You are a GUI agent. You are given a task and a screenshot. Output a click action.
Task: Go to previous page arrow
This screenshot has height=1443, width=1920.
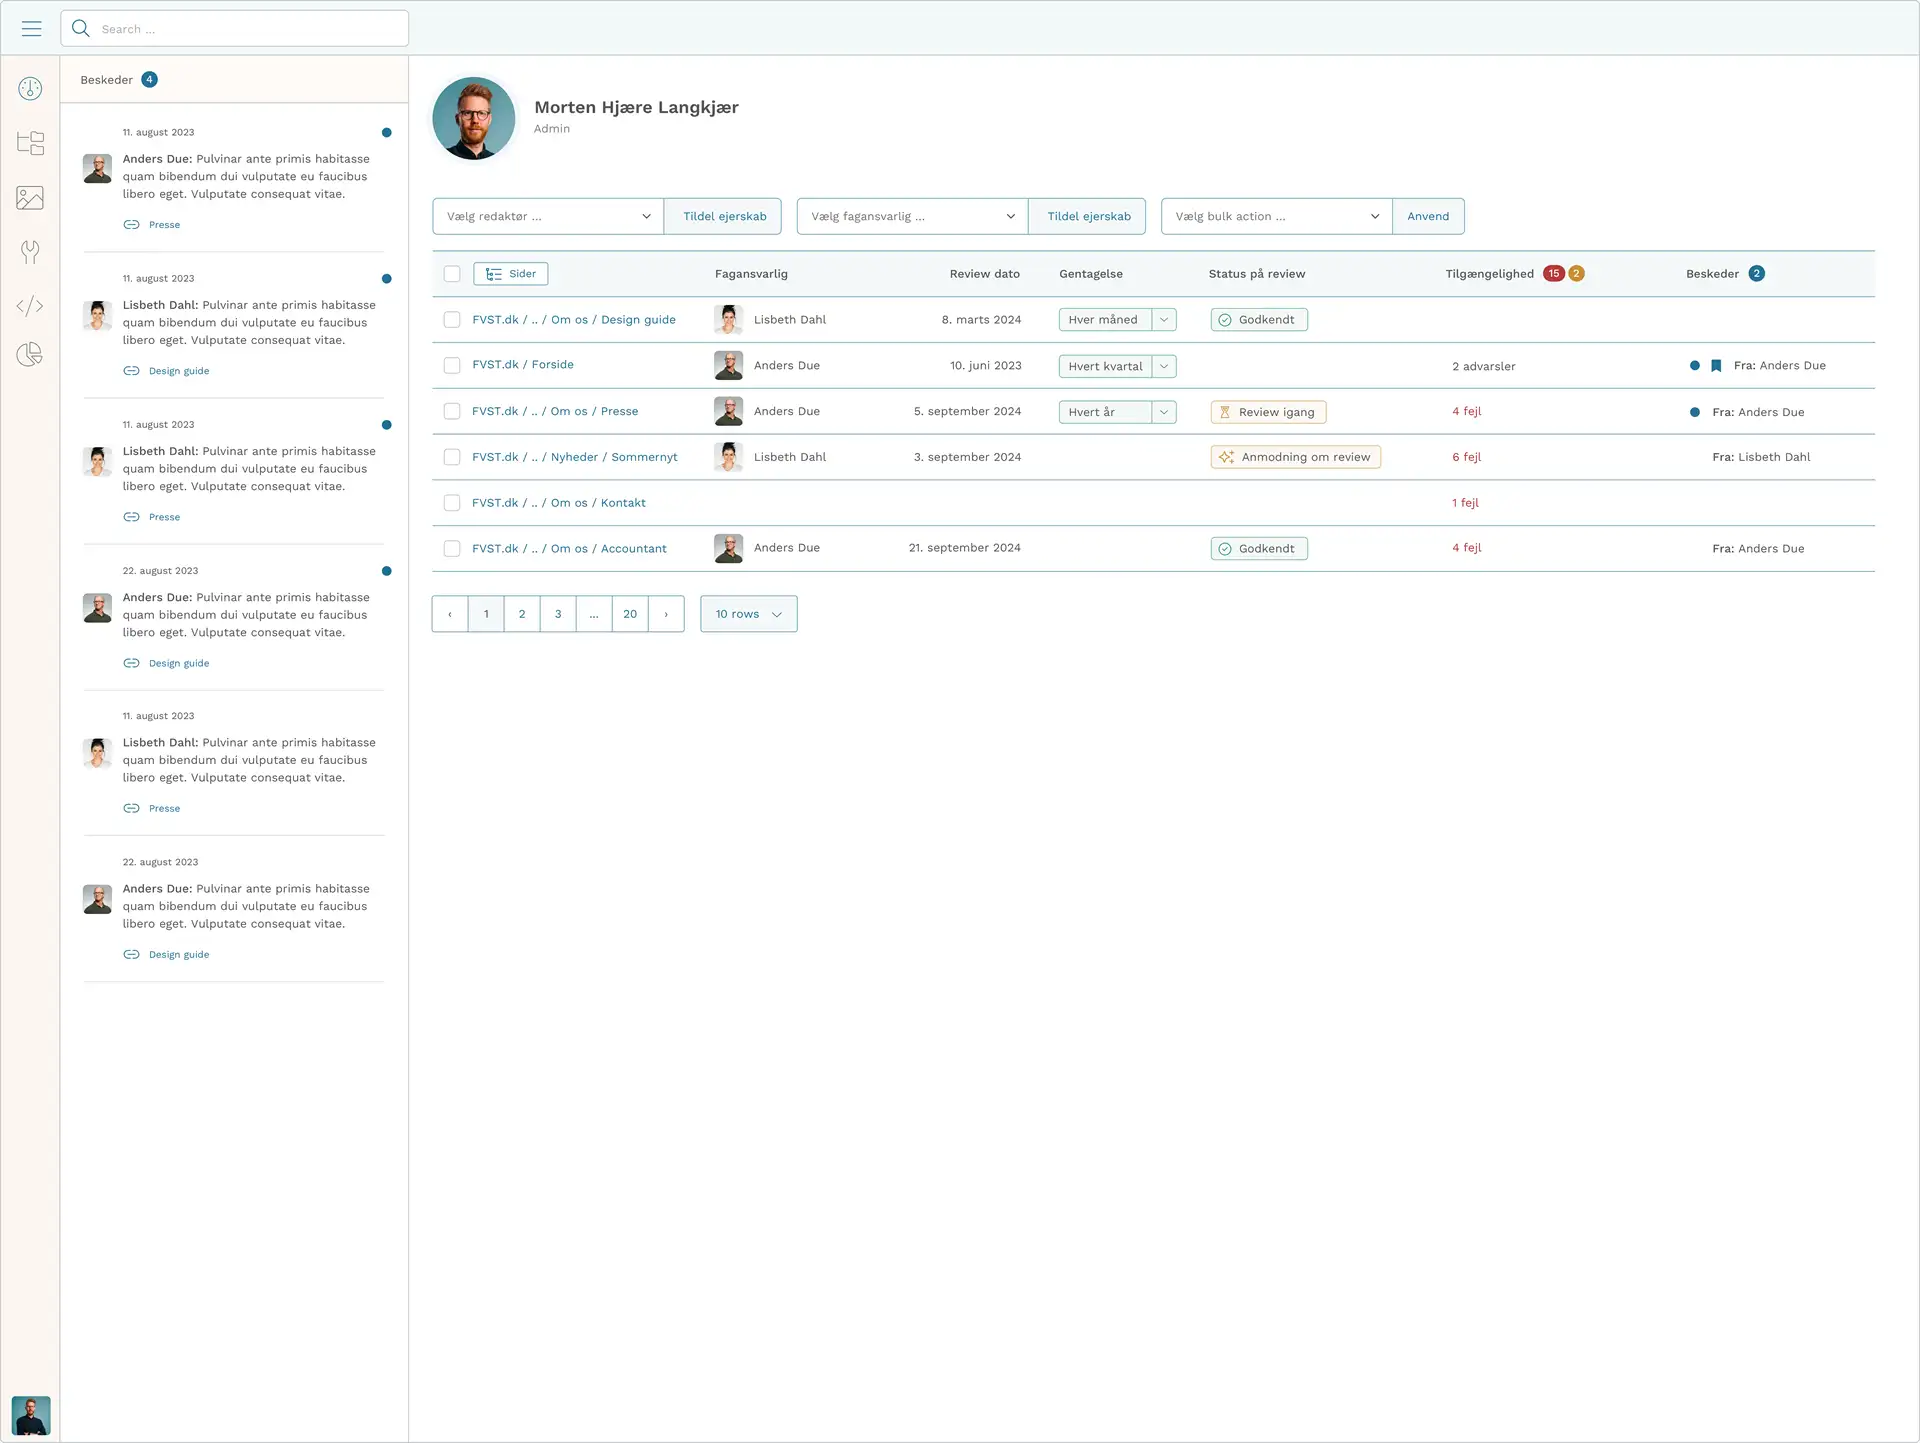click(450, 614)
